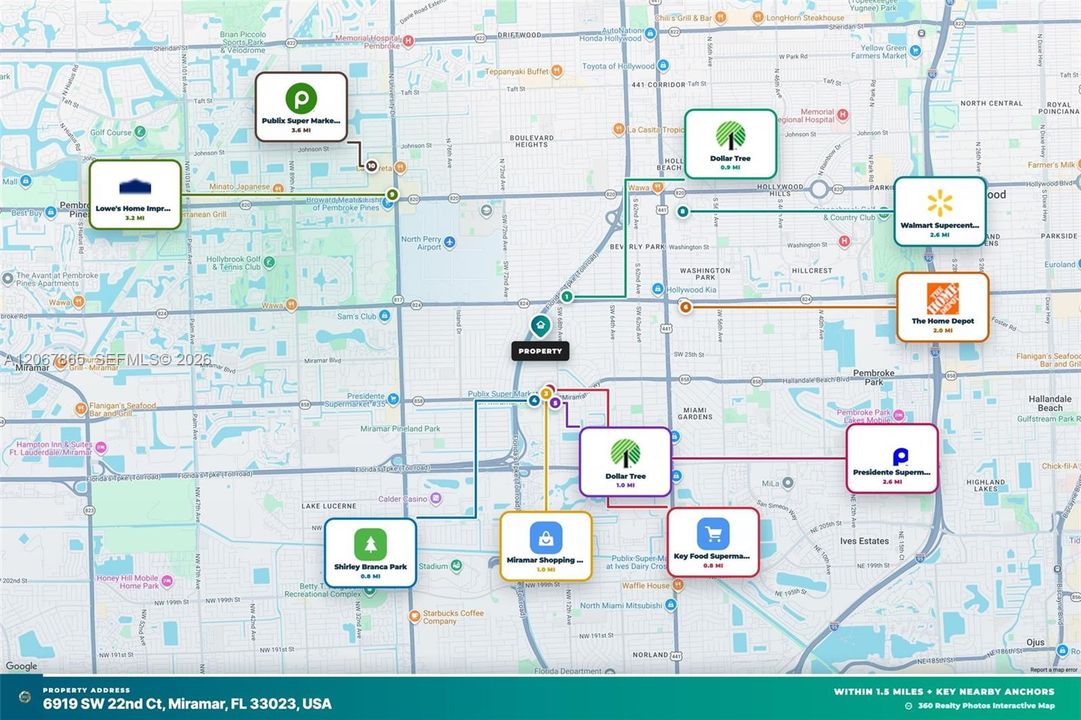
Task: Select the Hollybrook Golf & Tennis Club pin
Action: coord(270,262)
